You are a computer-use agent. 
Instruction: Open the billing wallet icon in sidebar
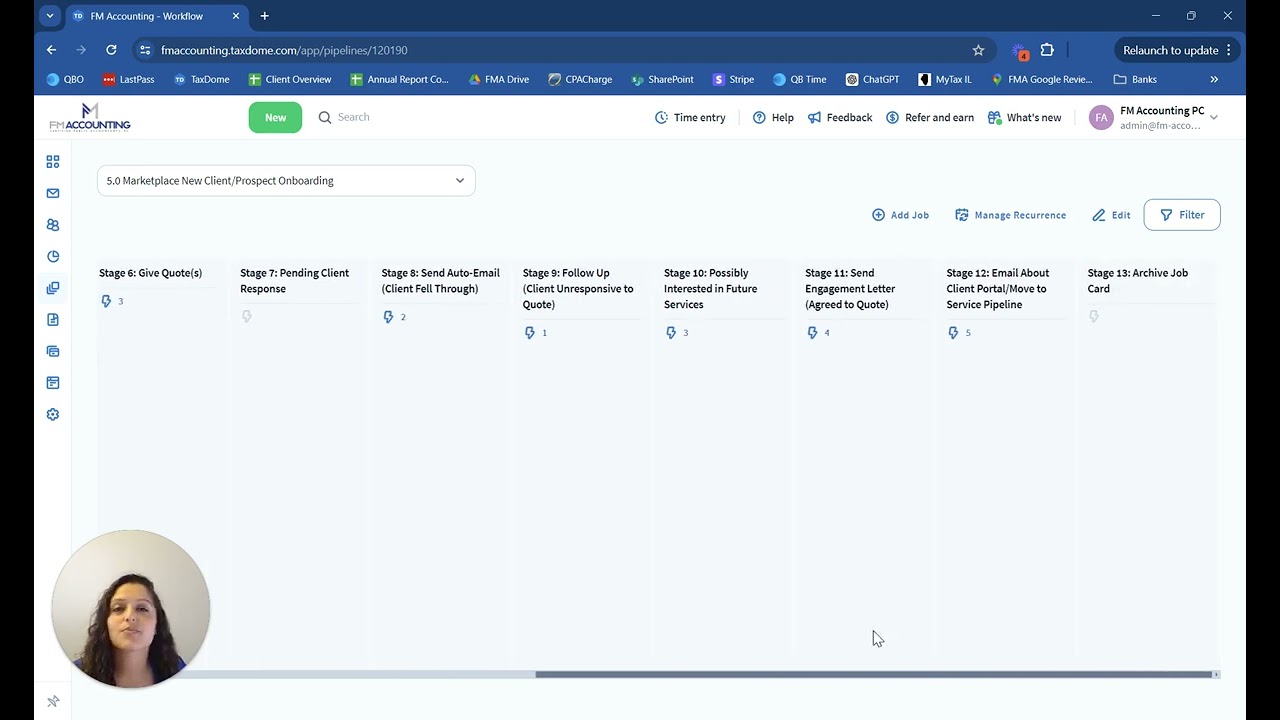pos(53,351)
